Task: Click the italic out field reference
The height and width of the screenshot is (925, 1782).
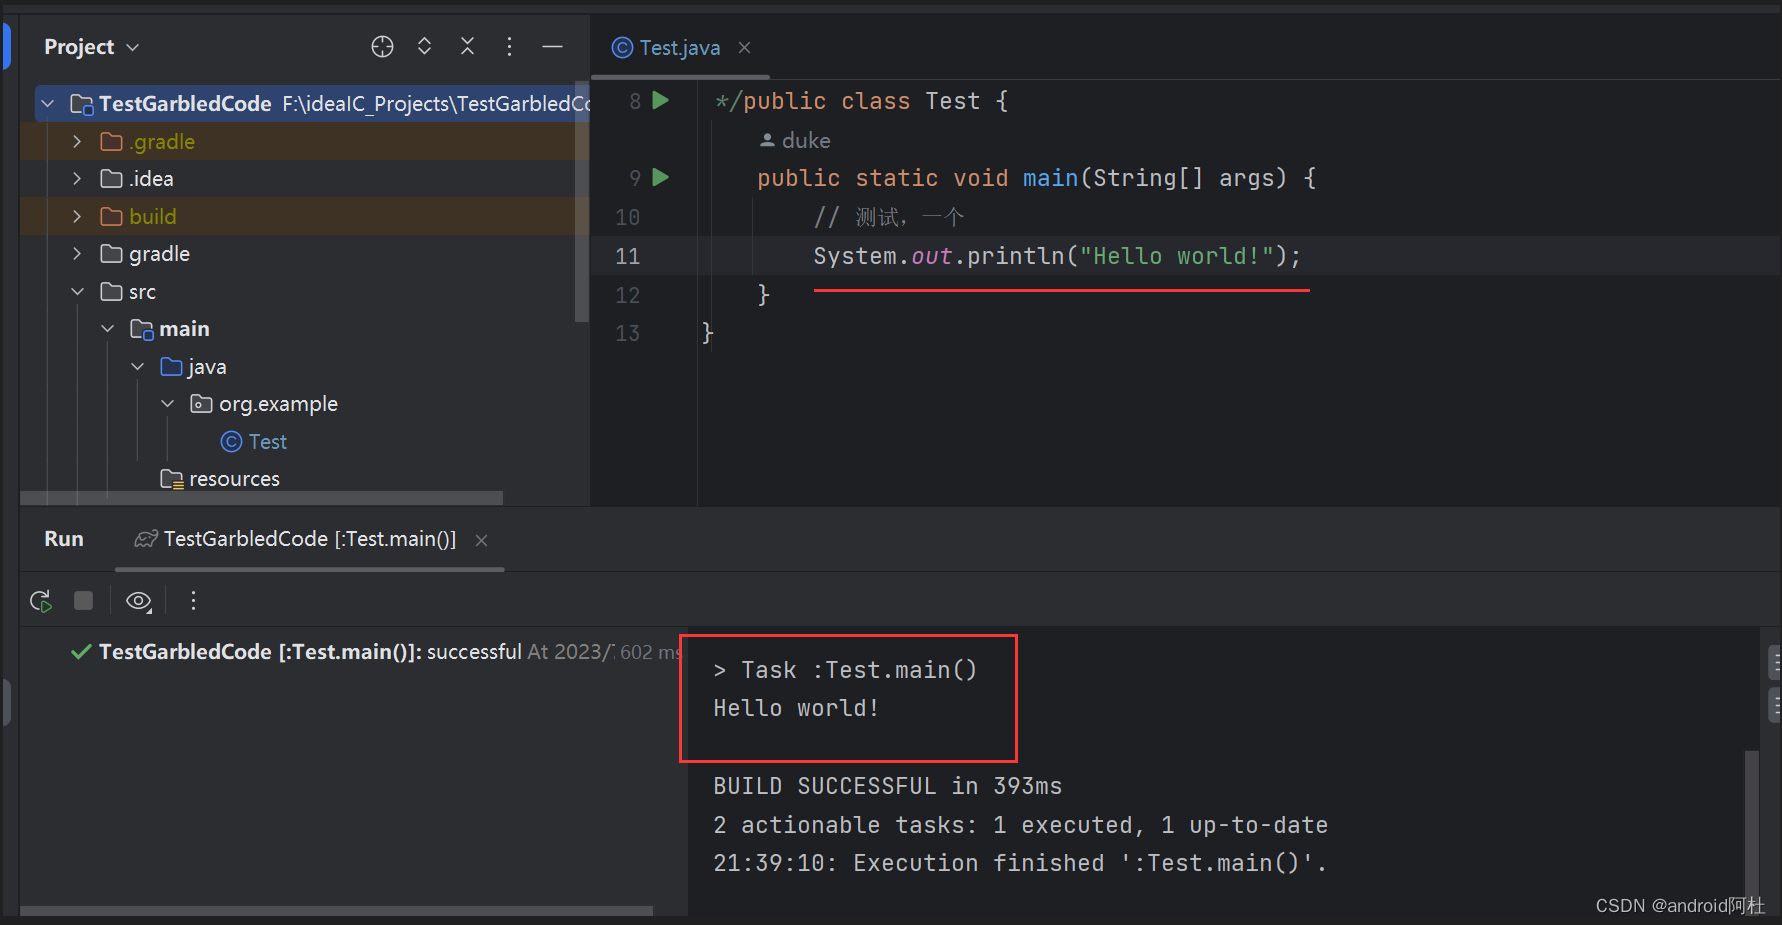Action: tap(931, 256)
